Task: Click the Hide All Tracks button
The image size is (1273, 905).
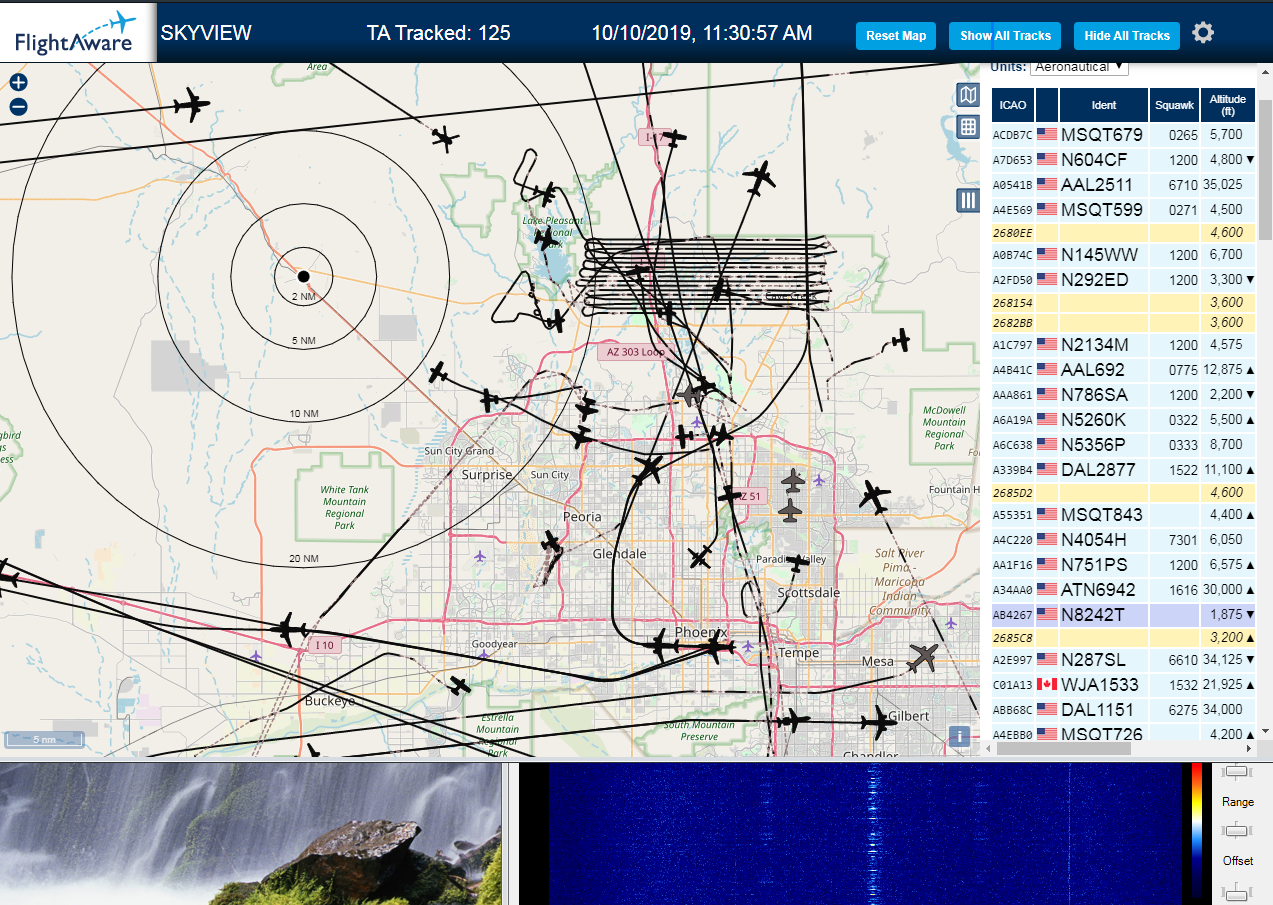Action: click(1127, 35)
